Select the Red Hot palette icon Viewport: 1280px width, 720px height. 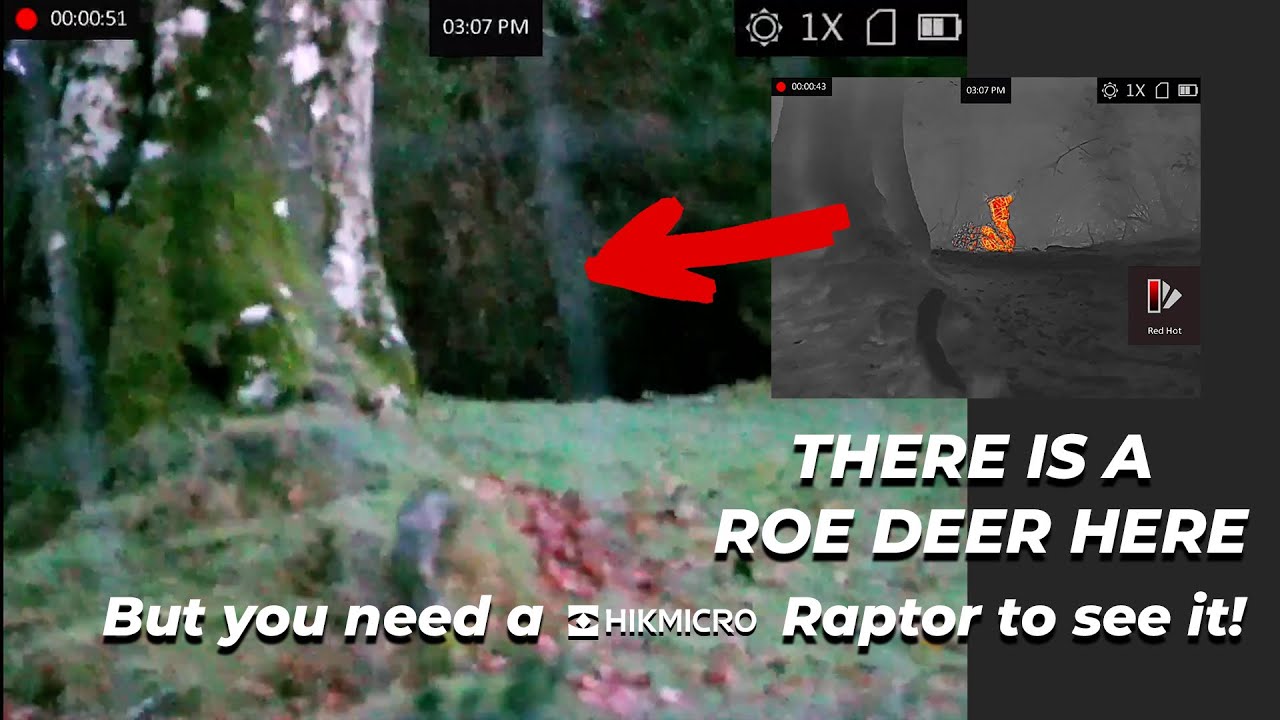coord(1164,297)
